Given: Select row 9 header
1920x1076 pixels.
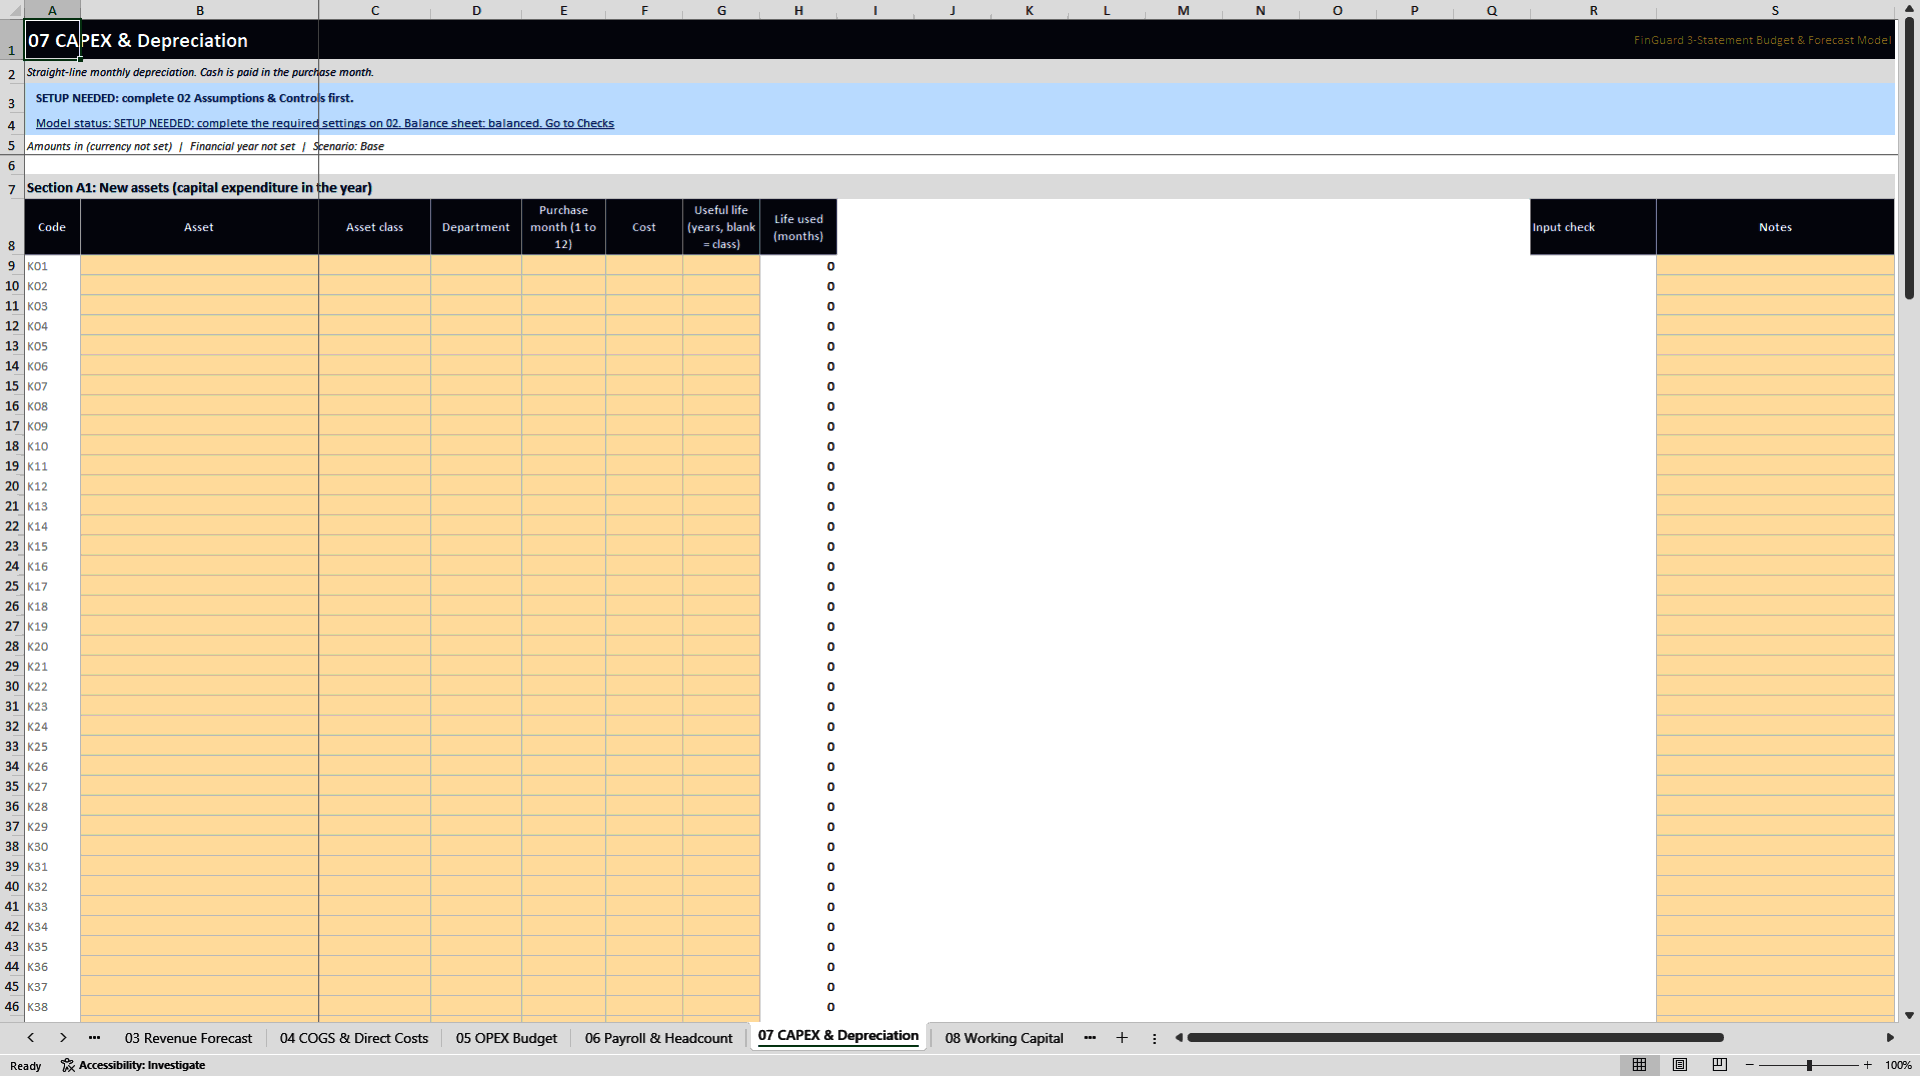Looking at the screenshot, I should click(12, 266).
